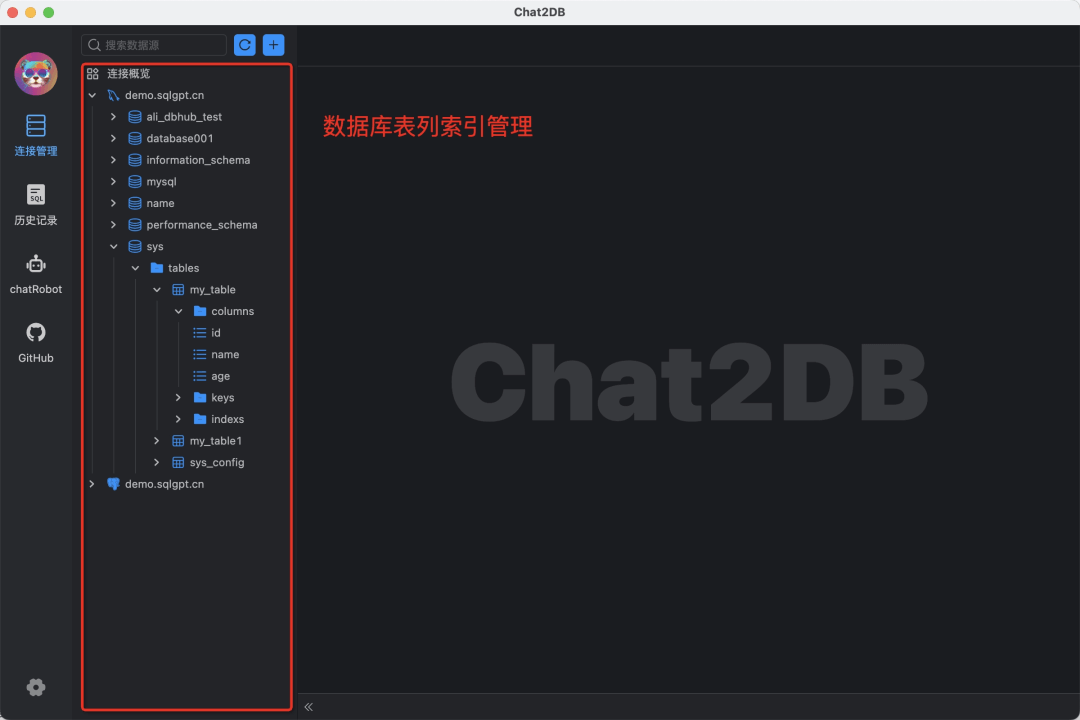Image resolution: width=1080 pixels, height=720 pixels.
Task: Select the information_schema database
Action: click(198, 160)
